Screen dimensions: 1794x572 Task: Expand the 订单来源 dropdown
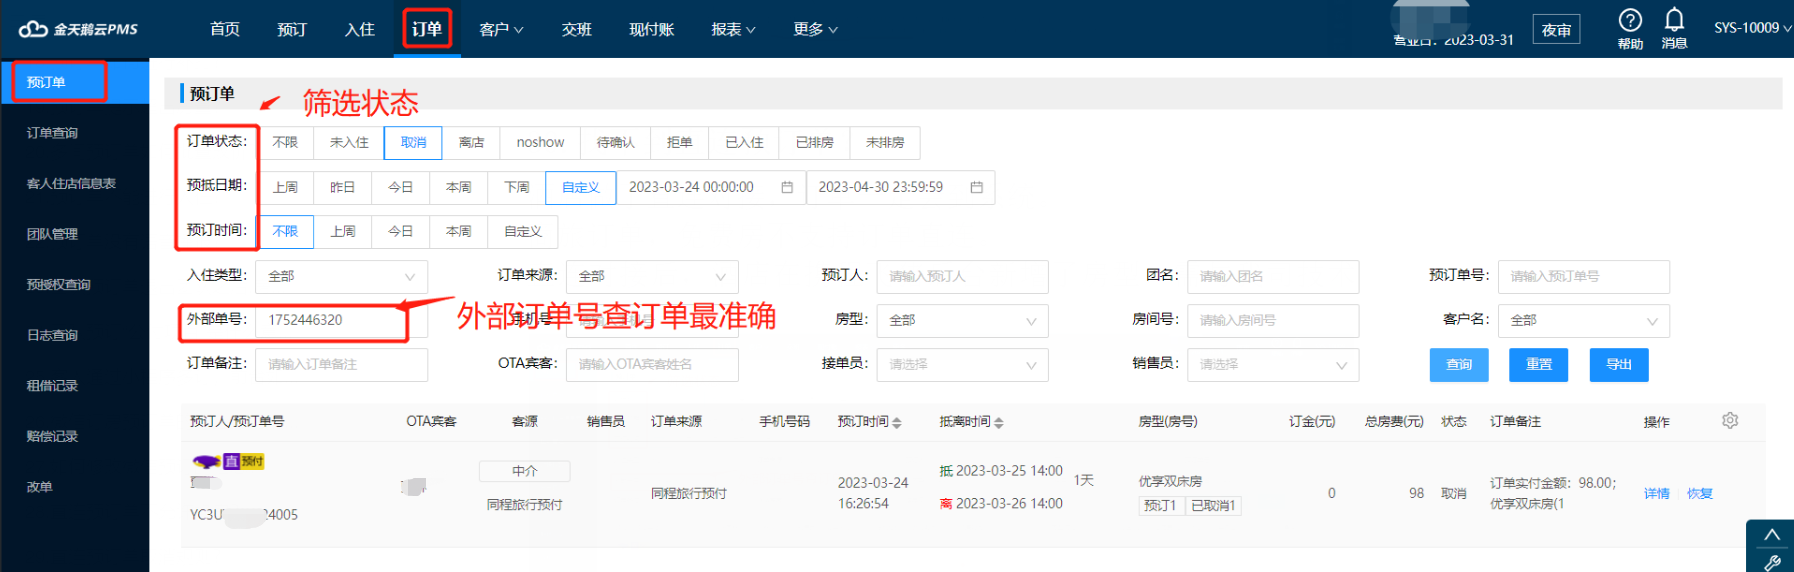tap(652, 276)
